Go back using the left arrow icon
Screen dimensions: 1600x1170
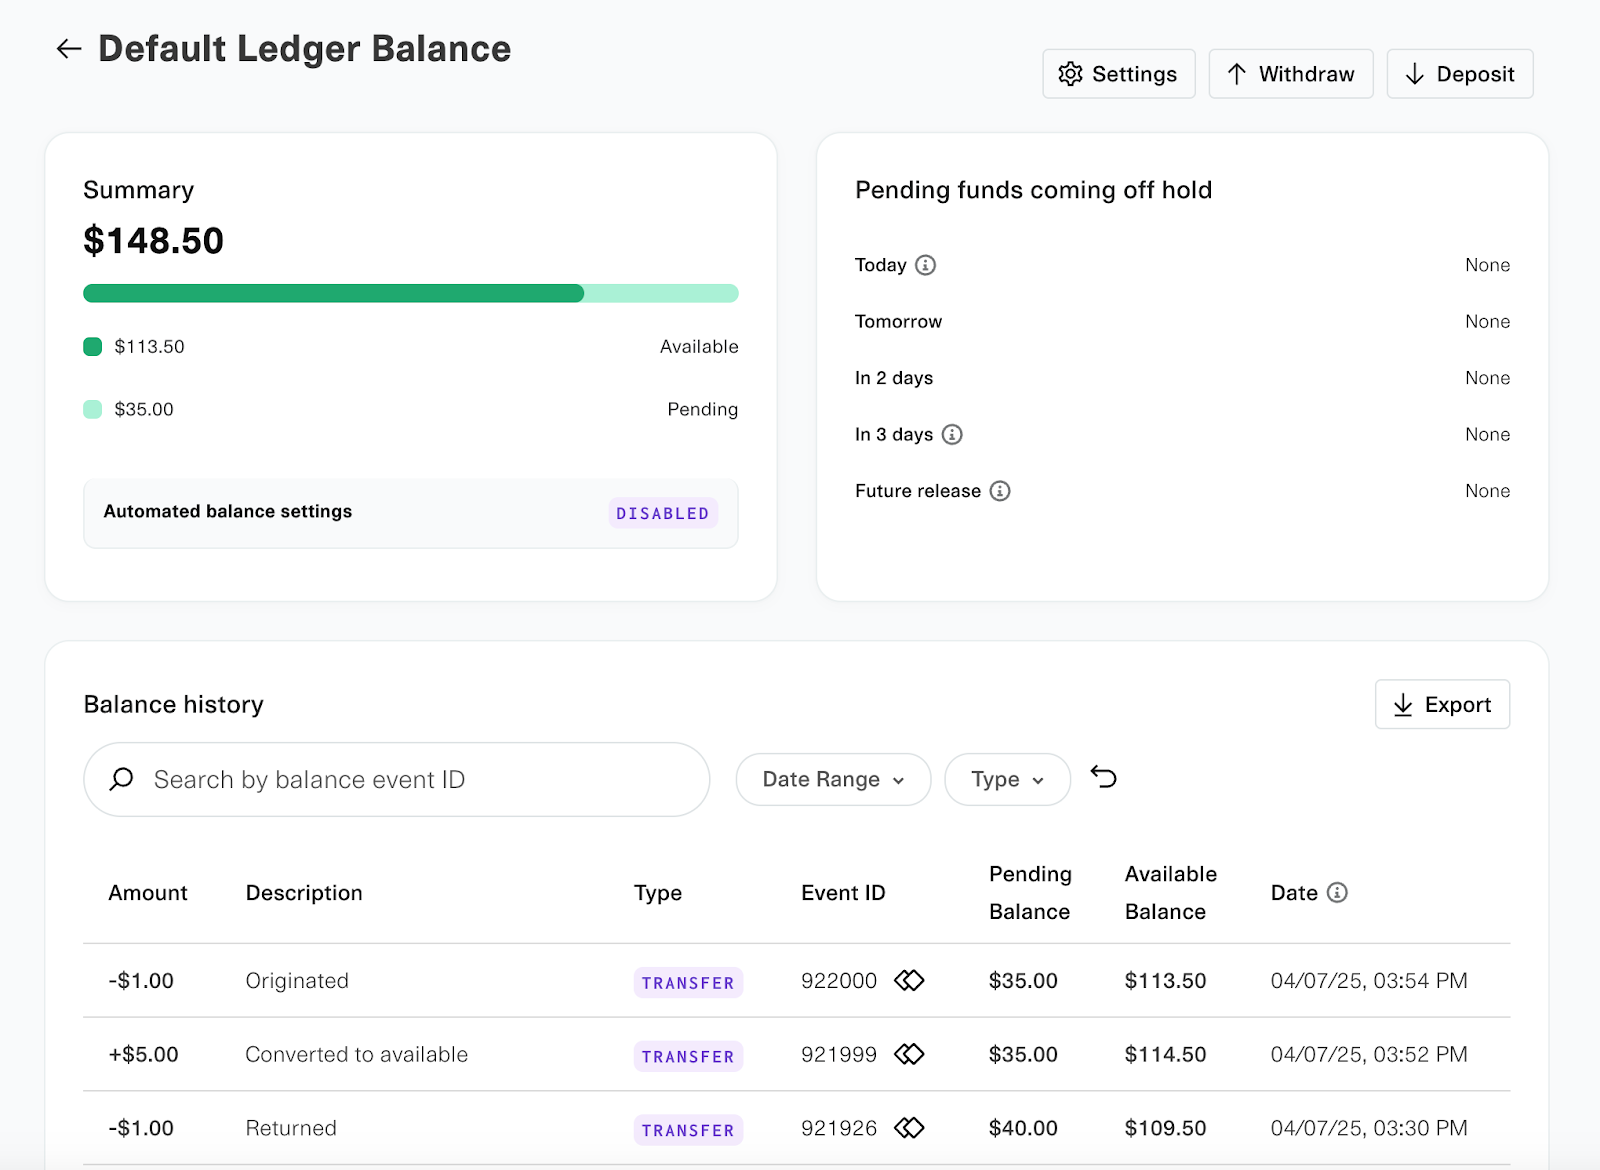(68, 48)
